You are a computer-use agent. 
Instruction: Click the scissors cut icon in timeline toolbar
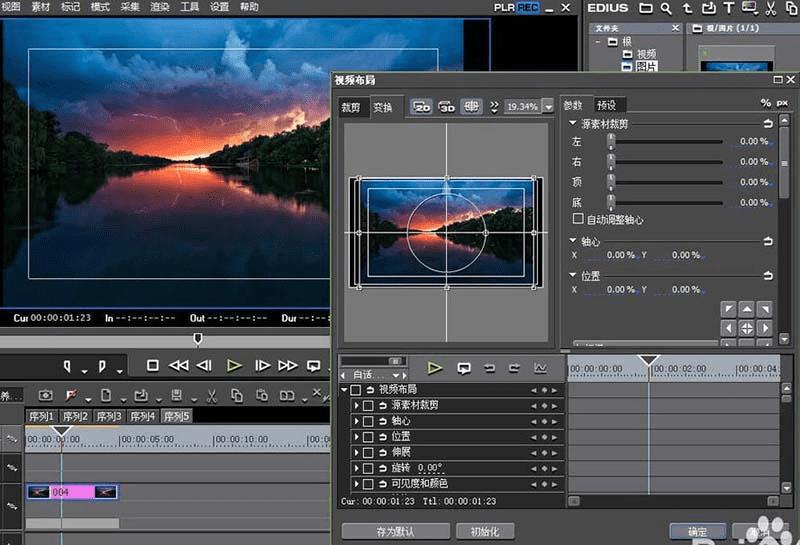pos(211,395)
